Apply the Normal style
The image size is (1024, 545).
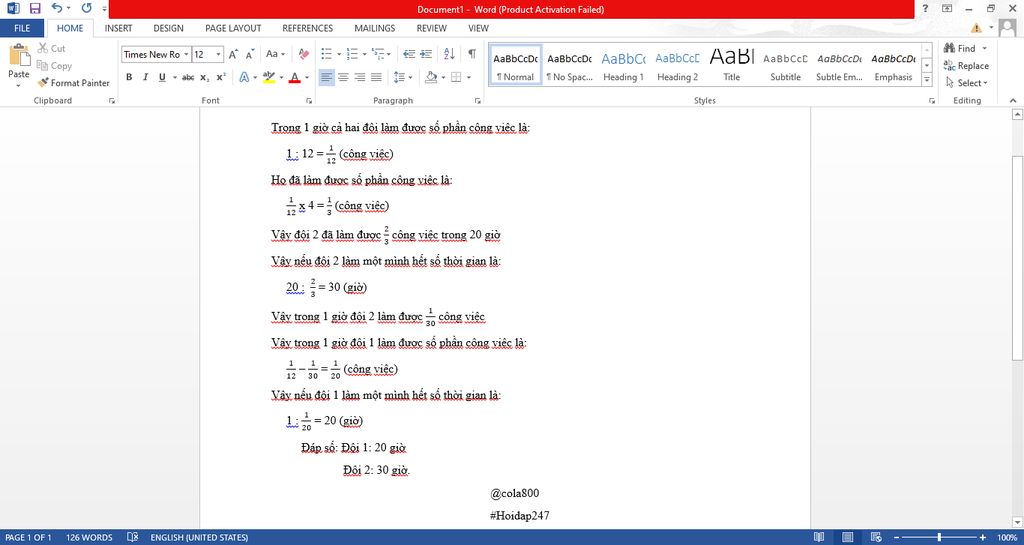pos(515,65)
